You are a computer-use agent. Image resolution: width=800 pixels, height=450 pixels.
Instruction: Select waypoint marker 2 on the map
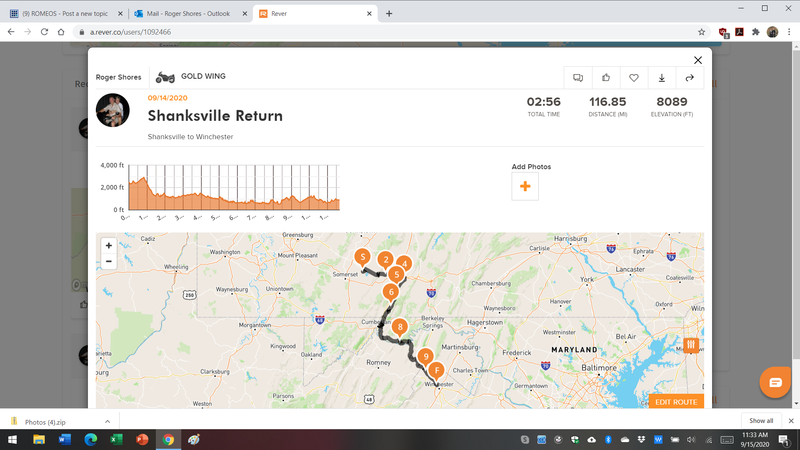pos(386,260)
